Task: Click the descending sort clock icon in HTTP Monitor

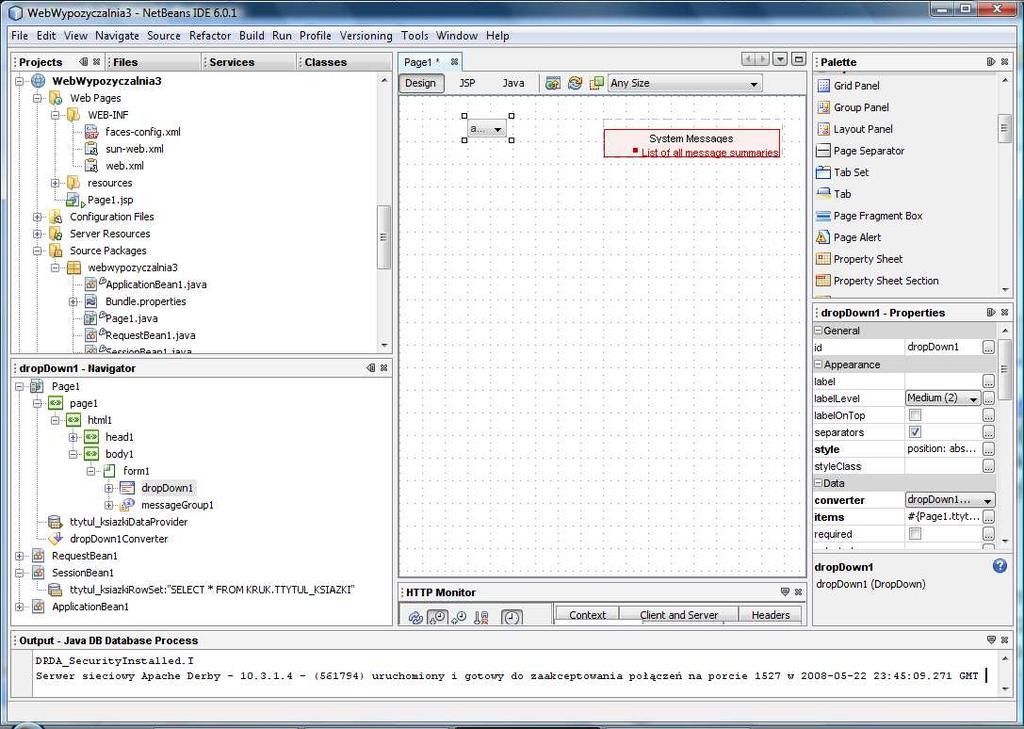Action: 437,617
